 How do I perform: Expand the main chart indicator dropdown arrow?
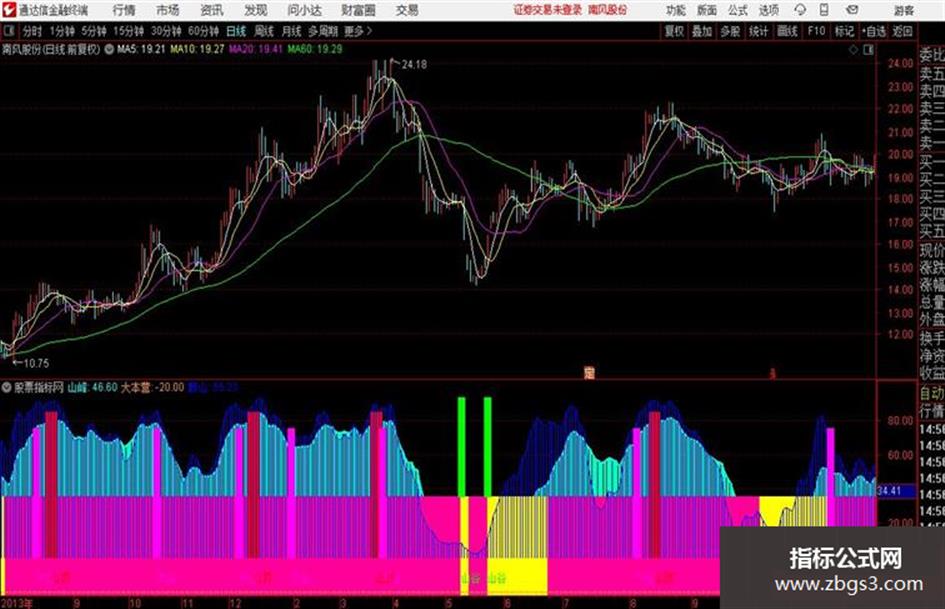click(109, 49)
